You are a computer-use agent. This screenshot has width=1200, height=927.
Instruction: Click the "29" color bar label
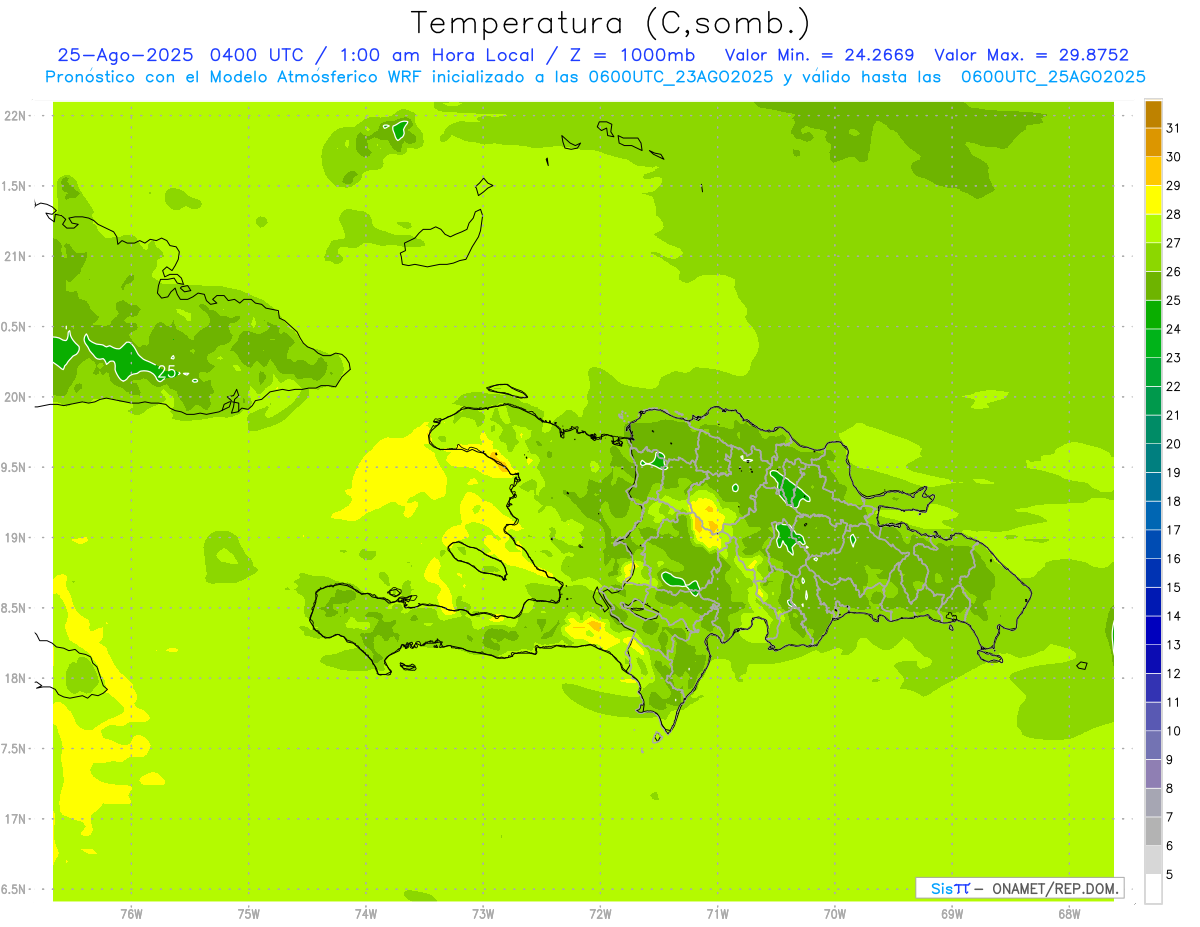coord(1174,185)
